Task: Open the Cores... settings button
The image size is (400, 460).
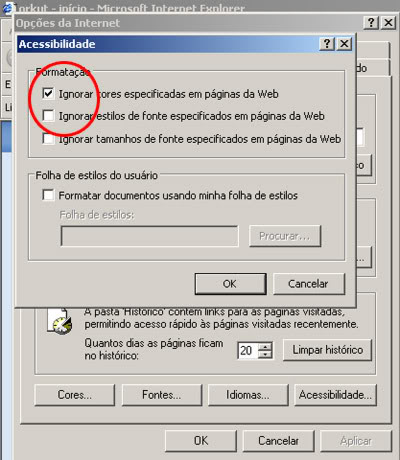Action: (x=75, y=395)
